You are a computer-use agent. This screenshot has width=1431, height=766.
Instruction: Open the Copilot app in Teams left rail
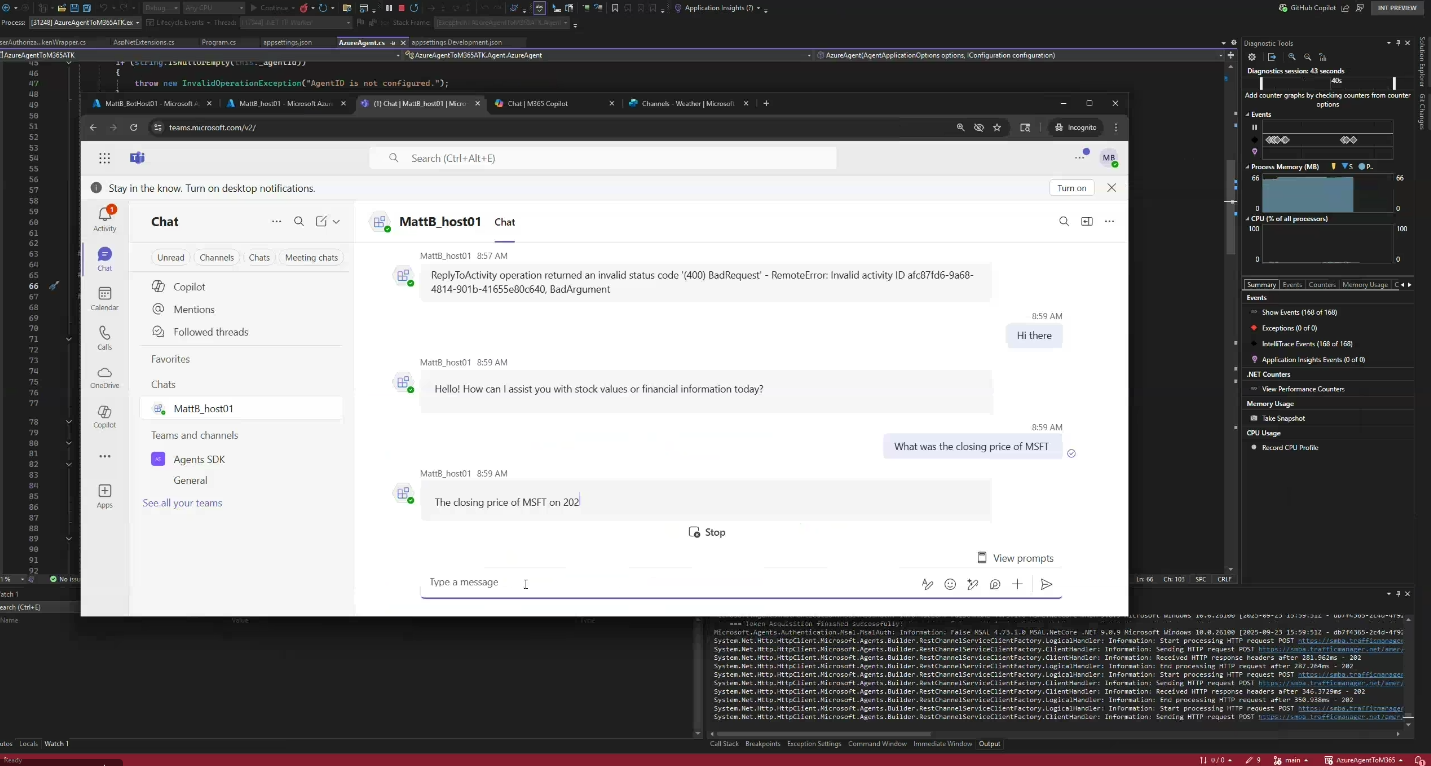pyautogui.click(x=105, y=417)
